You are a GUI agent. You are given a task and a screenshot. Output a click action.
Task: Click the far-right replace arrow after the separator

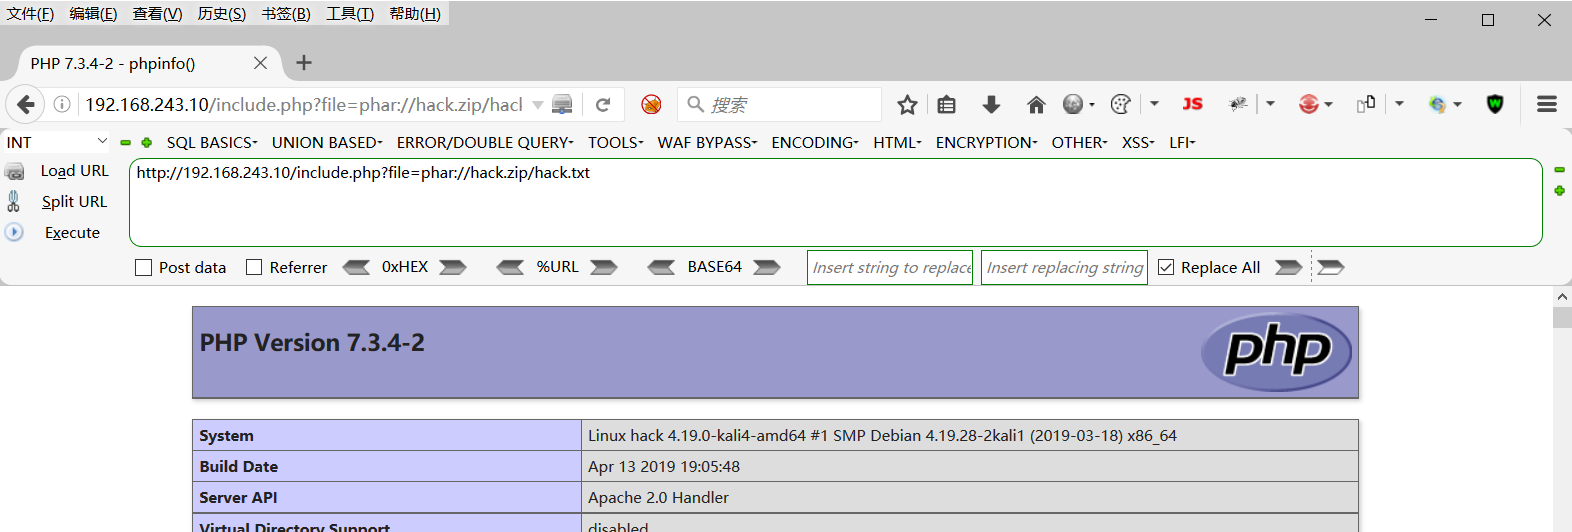(x=1331, y=267)
